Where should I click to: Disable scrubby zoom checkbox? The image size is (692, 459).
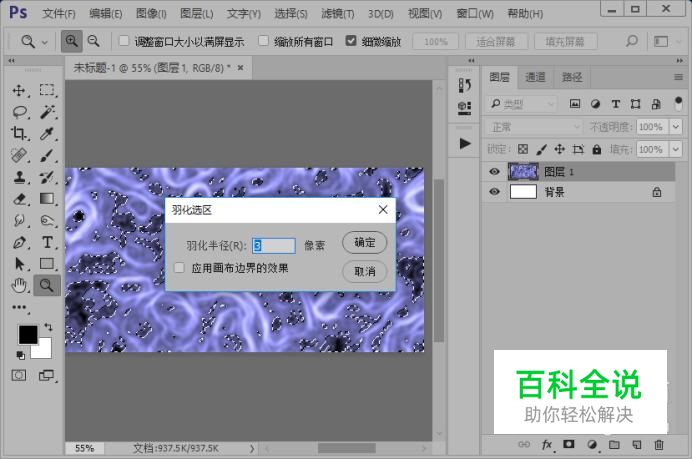coord(351,41)
